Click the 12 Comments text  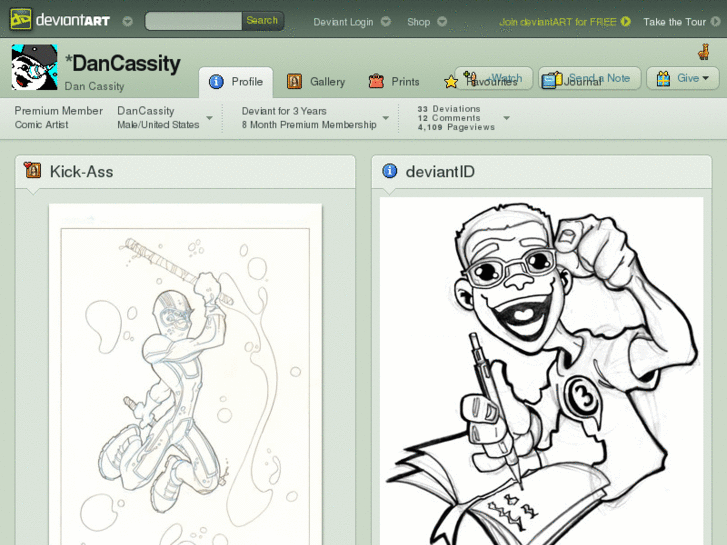449,118
